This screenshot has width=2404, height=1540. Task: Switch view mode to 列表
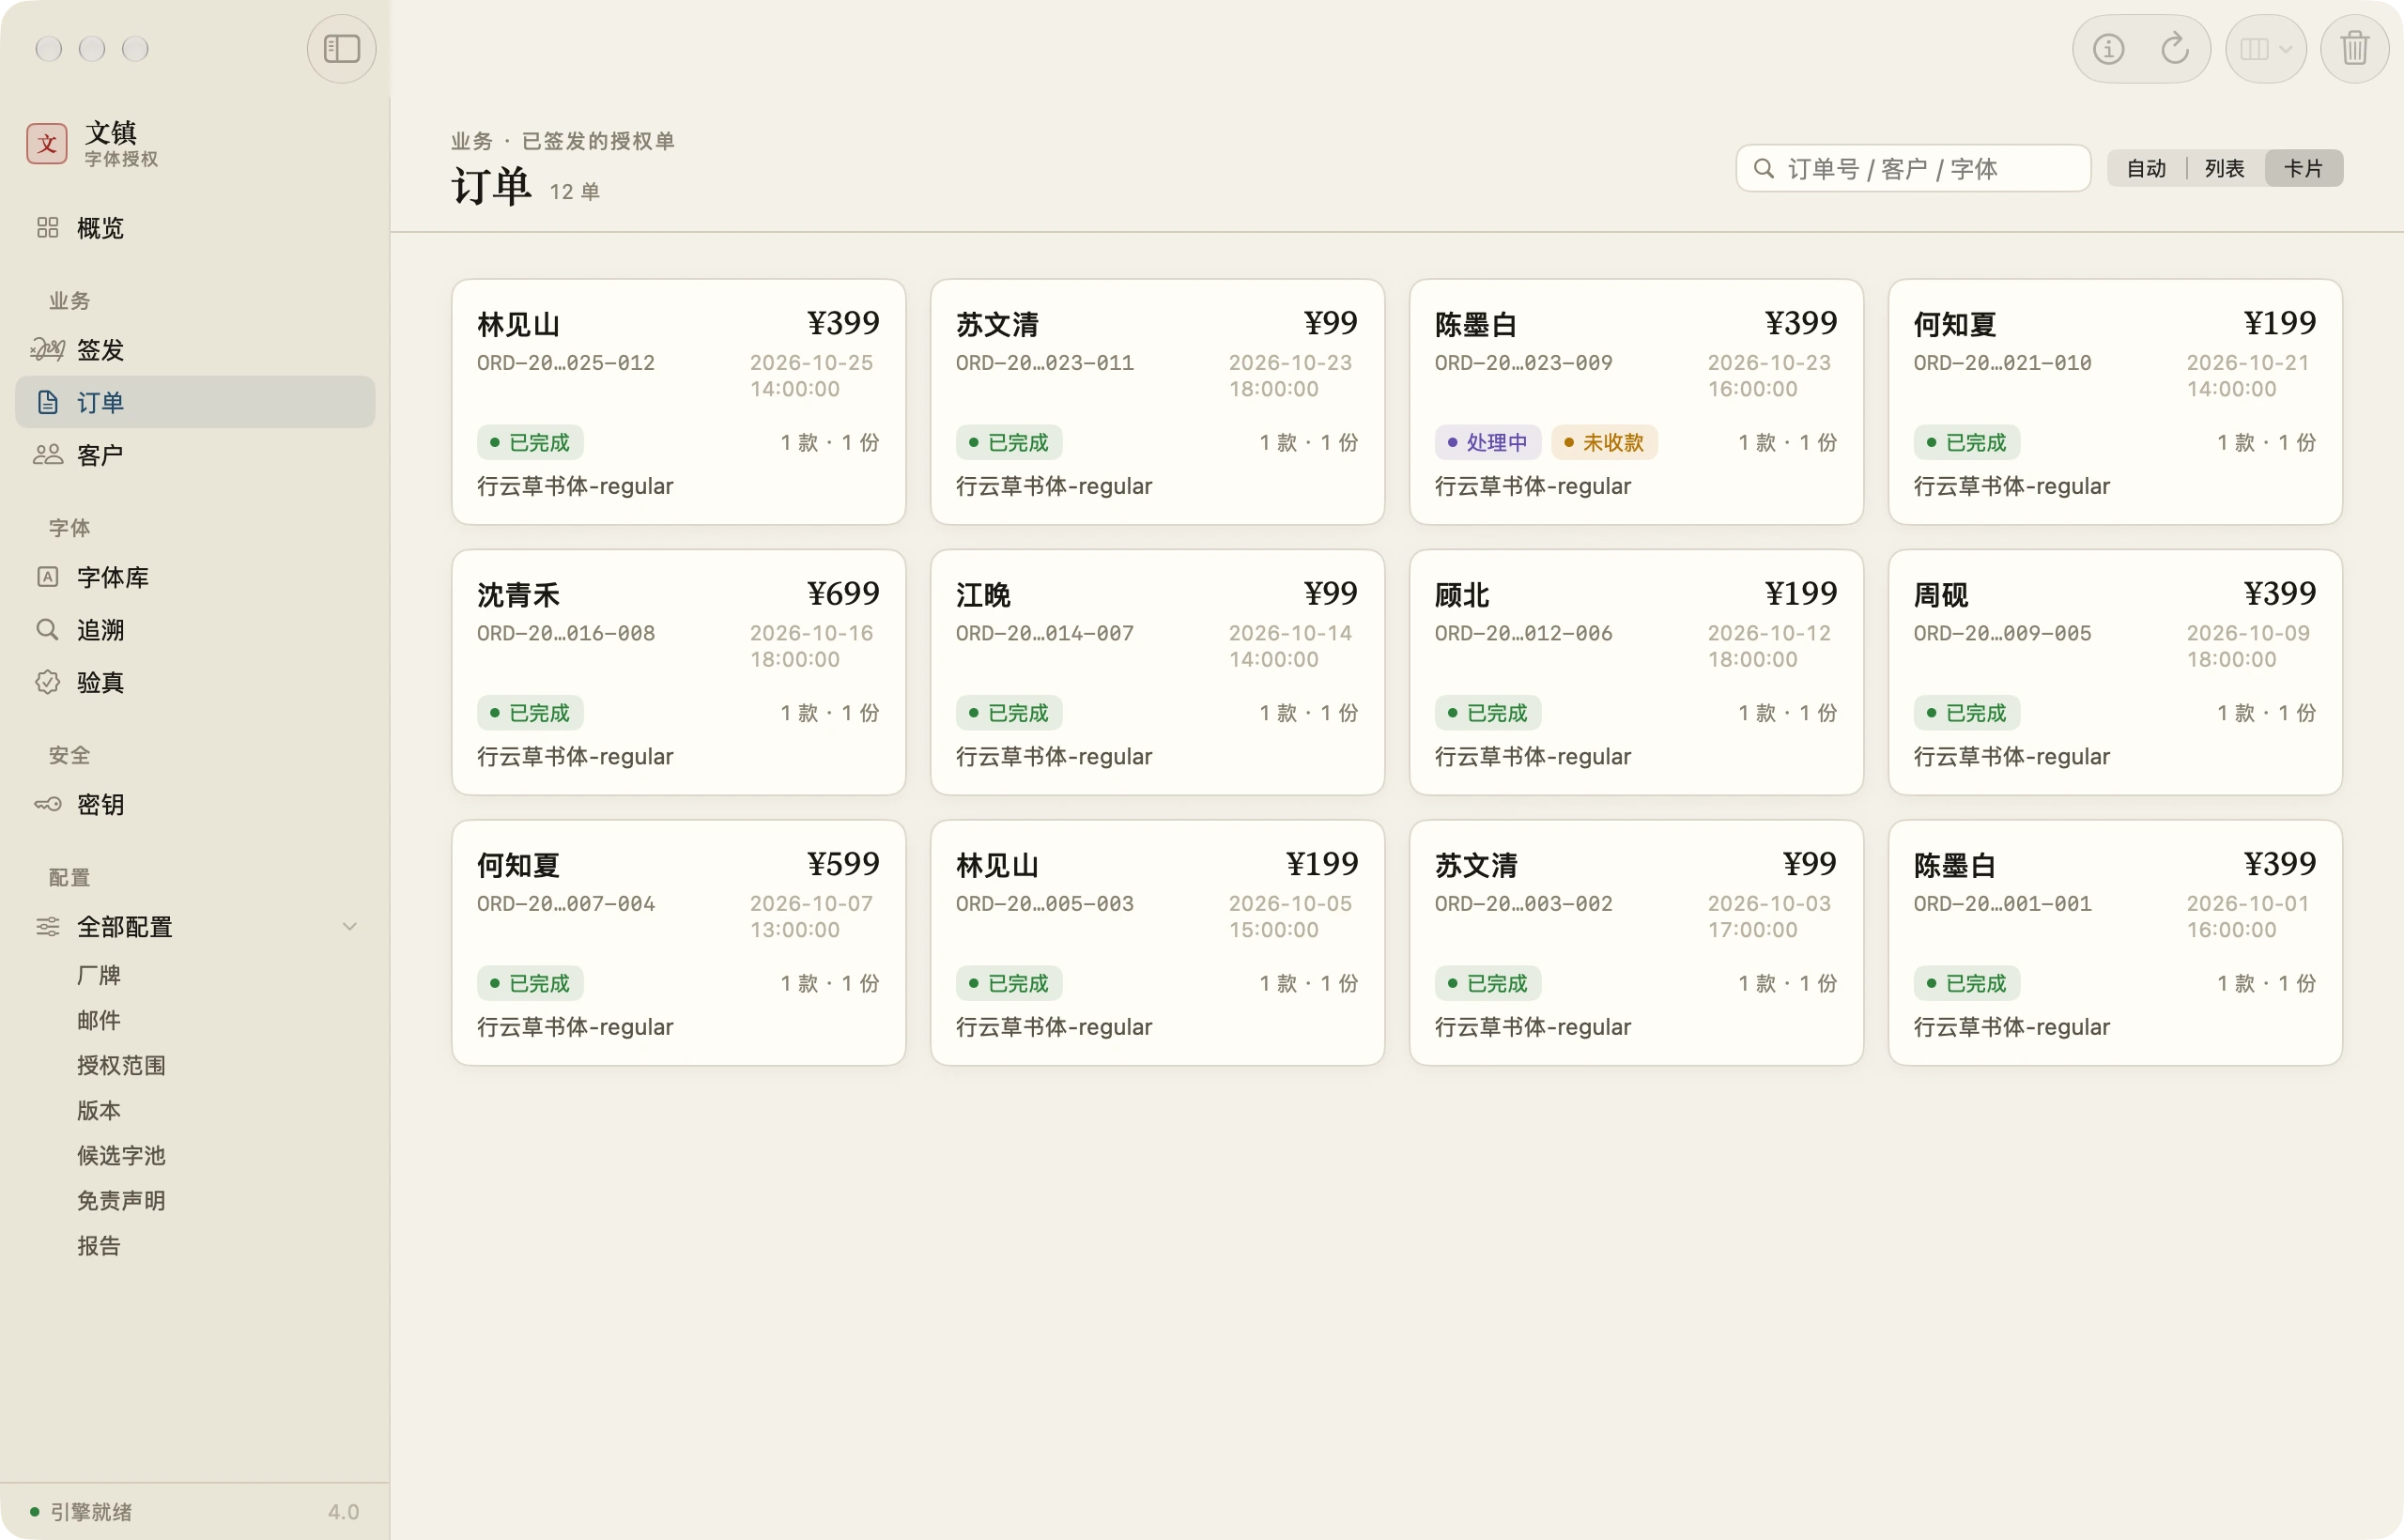[x=2224, y=168]
